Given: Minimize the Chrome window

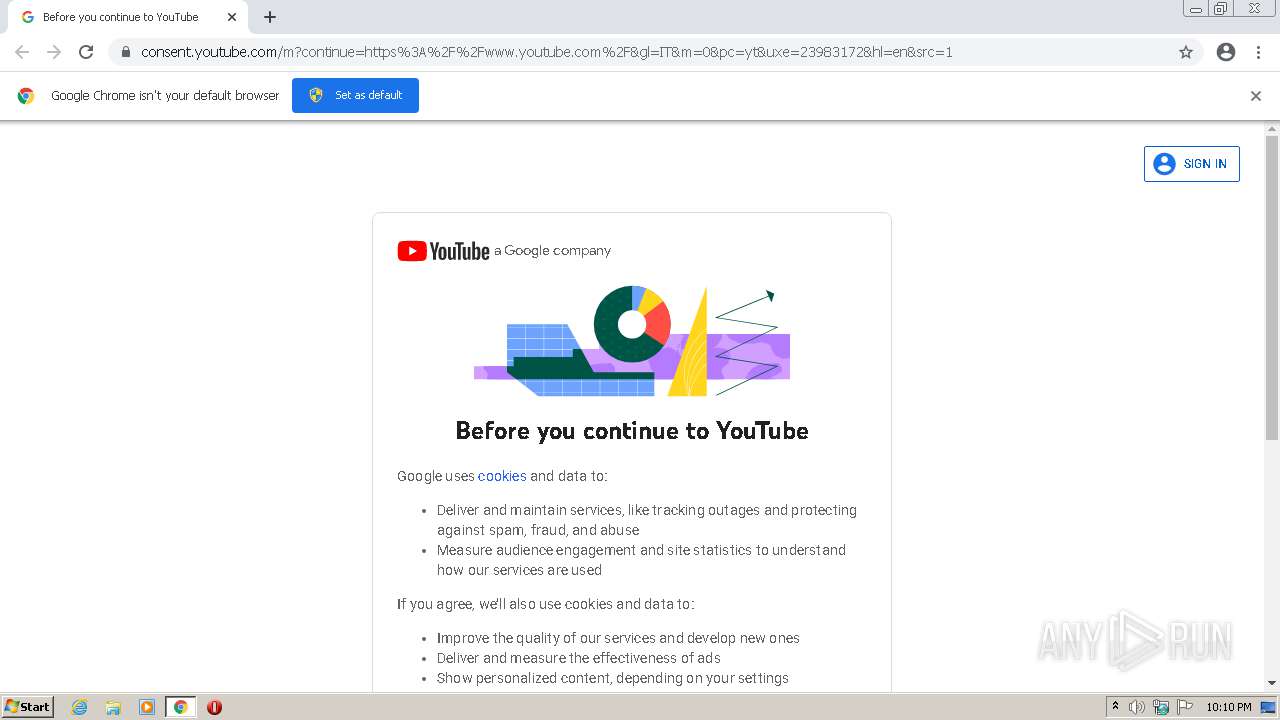Looking at the screenshot, I should pos(1196,8).
